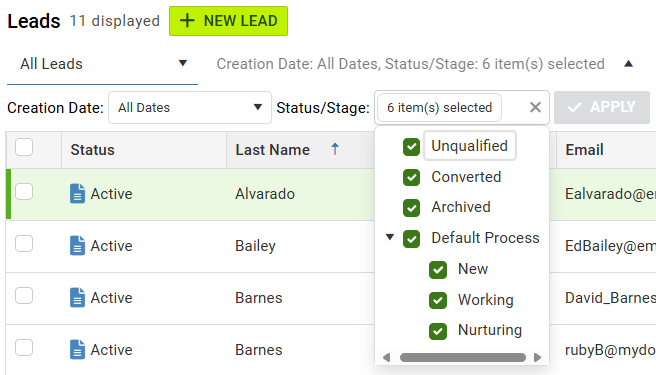
Task: Click the Working option label
Action: pos(485,300)
